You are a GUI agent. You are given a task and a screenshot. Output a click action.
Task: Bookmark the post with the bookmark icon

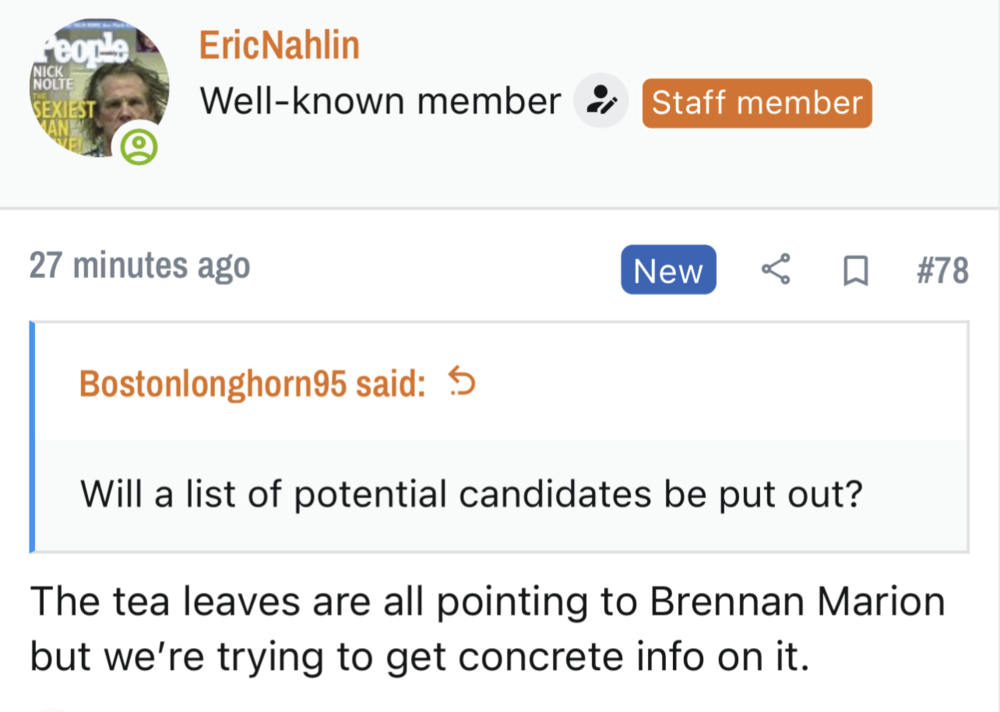tap(854, 270)
